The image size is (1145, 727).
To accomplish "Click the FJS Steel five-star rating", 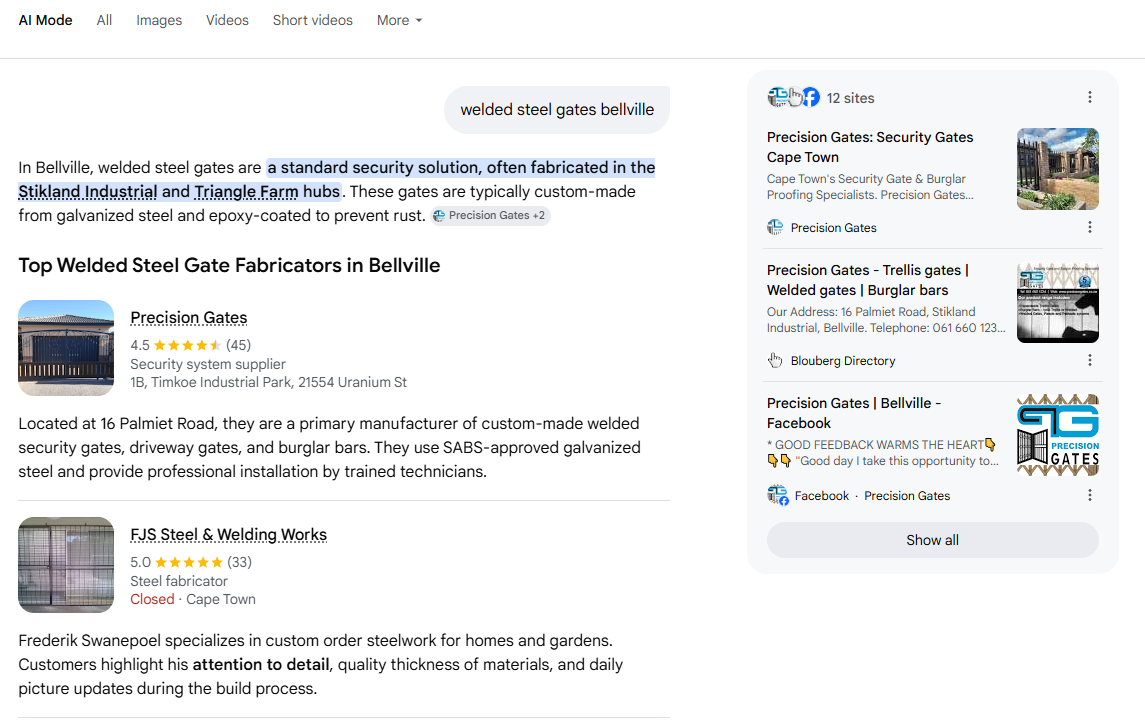I will (188, 562).
